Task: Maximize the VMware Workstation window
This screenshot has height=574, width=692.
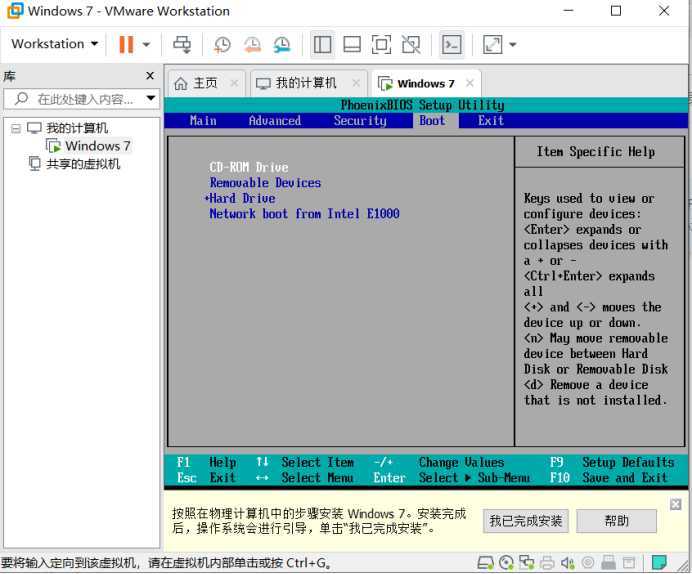Action: point(616,11)
